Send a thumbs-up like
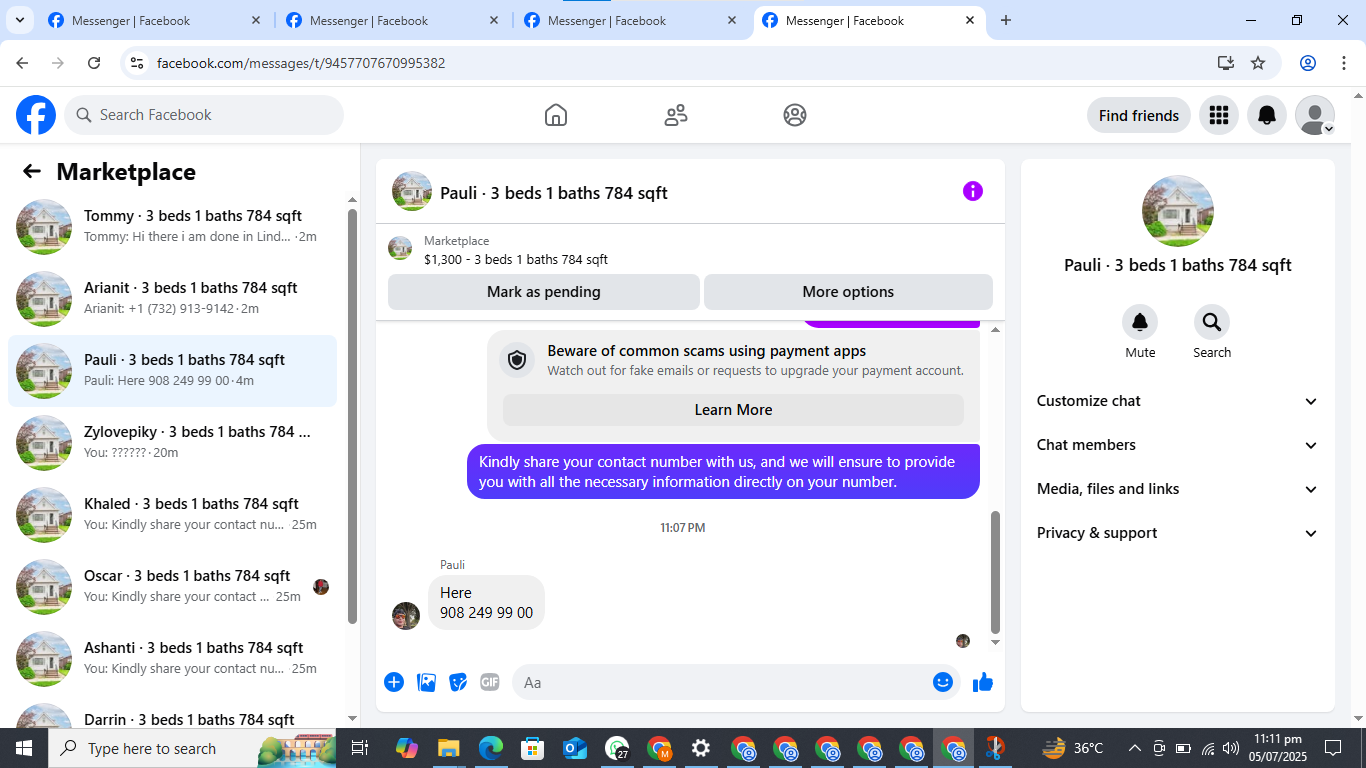The width and height of the screenshot is (1366, 768). (x=983, y=682)
